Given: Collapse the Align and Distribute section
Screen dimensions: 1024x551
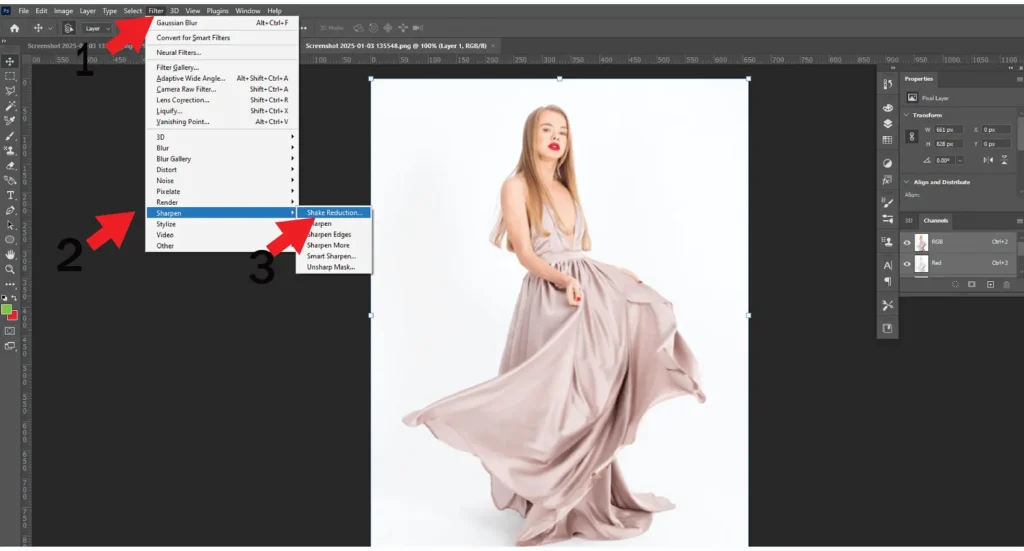Looking at the screenshot, I should (907, 182).
